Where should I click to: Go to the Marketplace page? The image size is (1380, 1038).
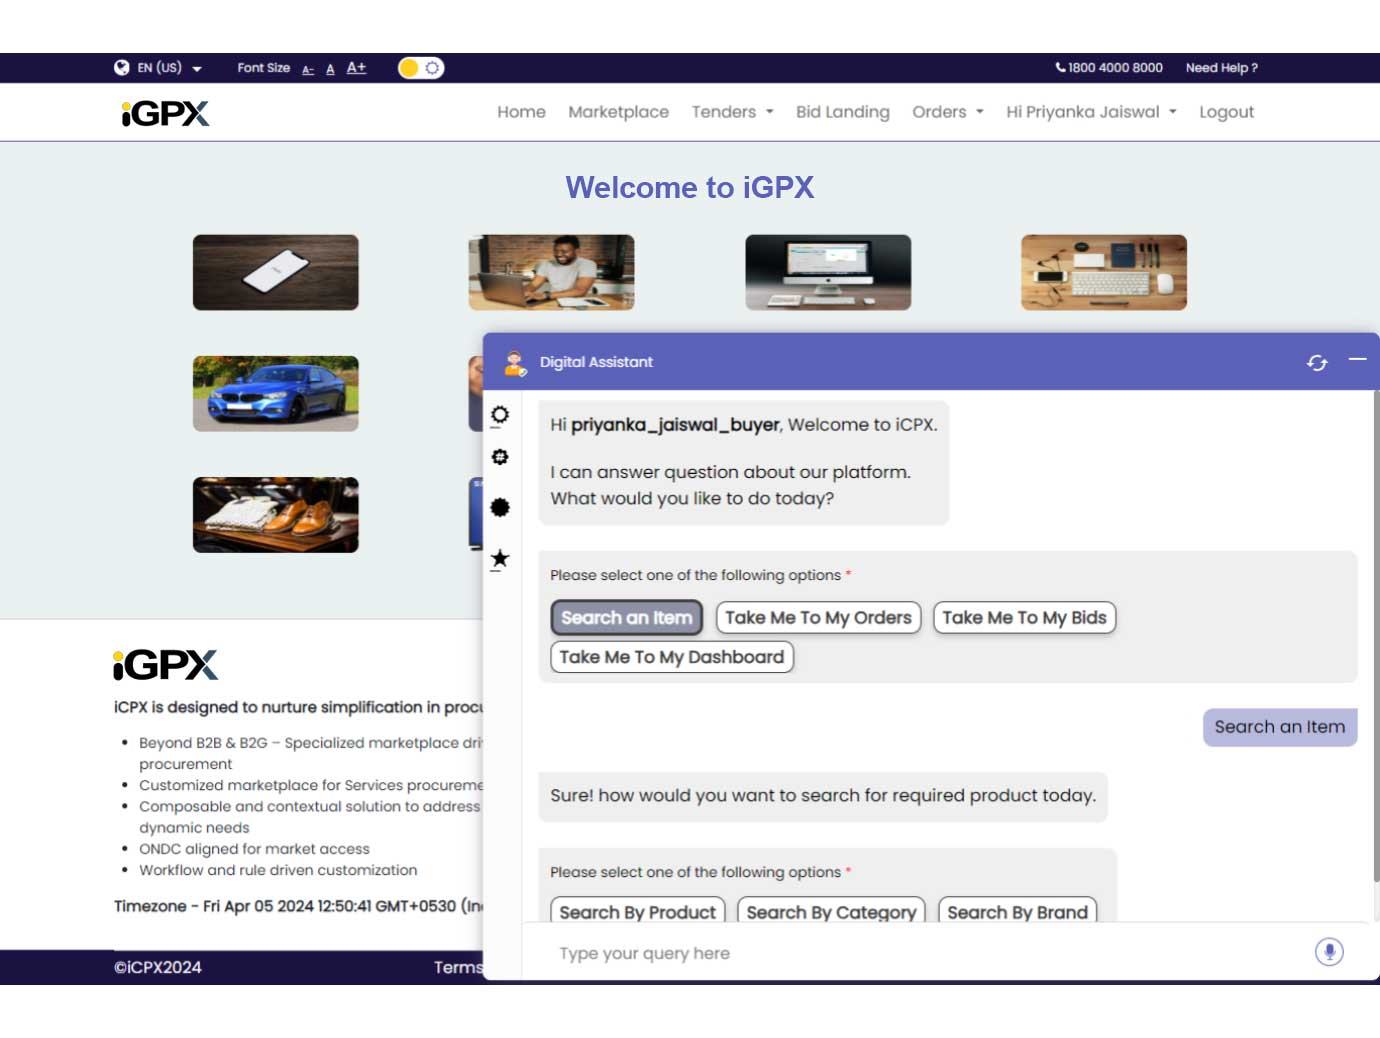click(618, 112)
